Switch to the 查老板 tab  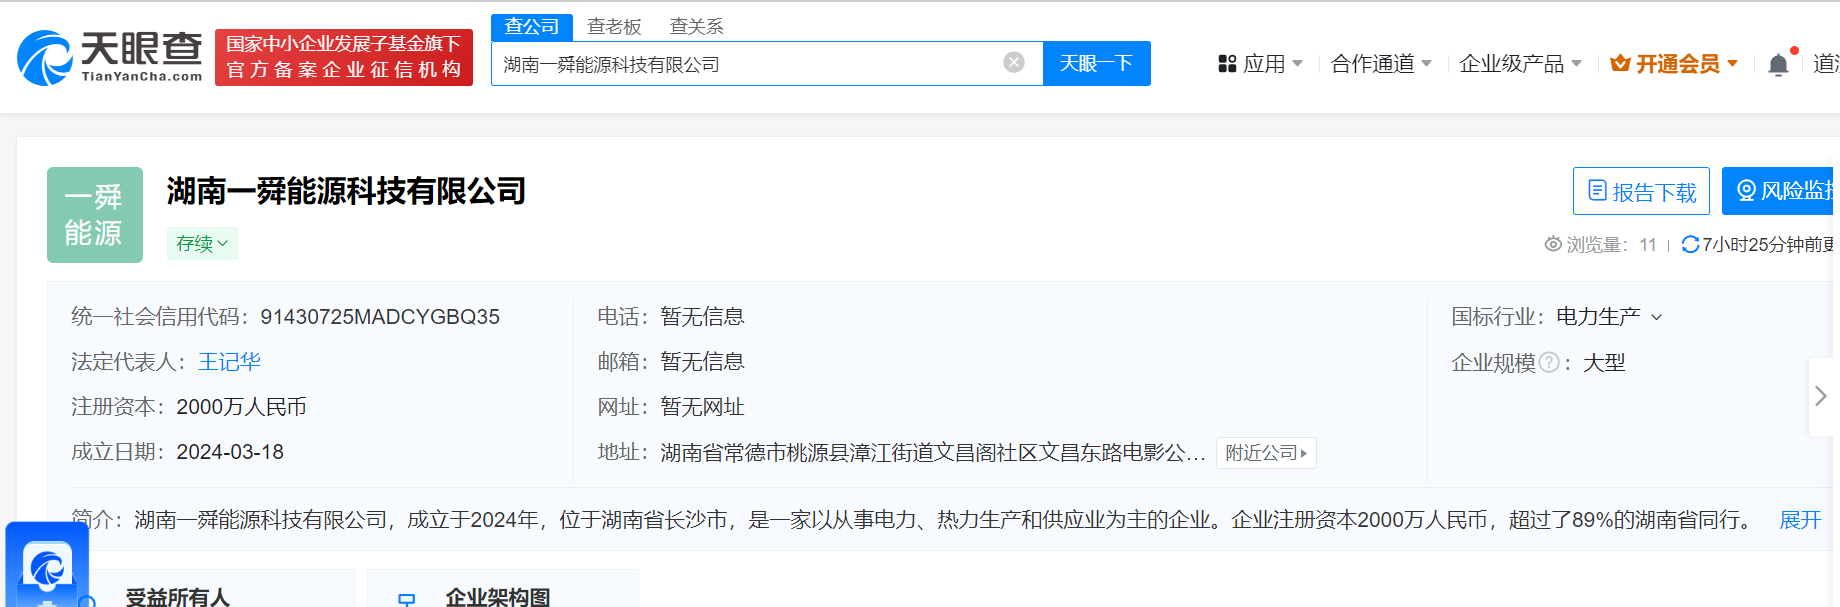point(614,27)
